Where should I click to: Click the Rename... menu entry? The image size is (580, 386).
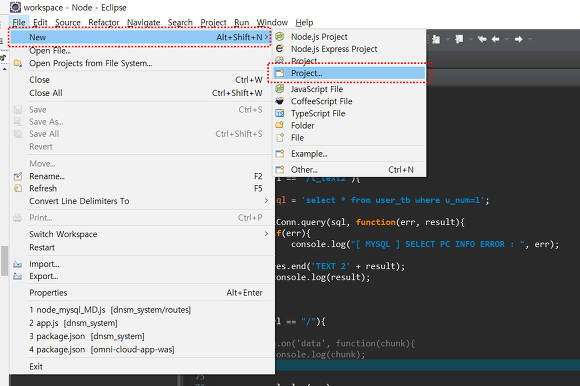pyautogui.click(x=141, y=176)
